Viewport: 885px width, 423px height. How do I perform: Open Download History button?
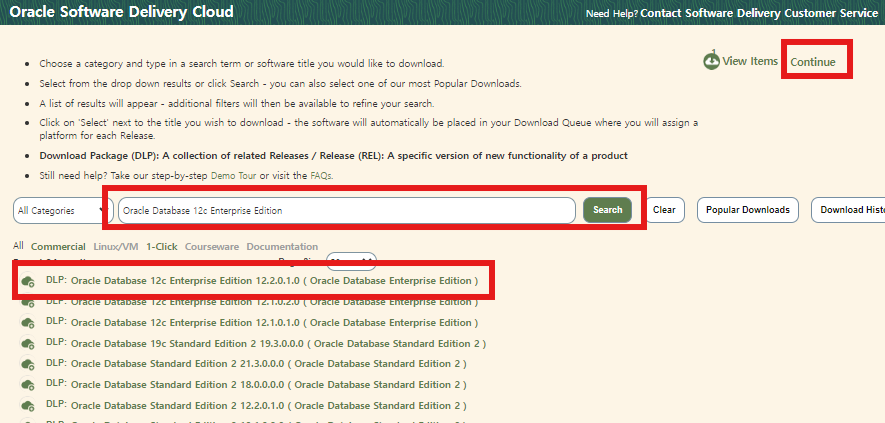pos(848,210)
